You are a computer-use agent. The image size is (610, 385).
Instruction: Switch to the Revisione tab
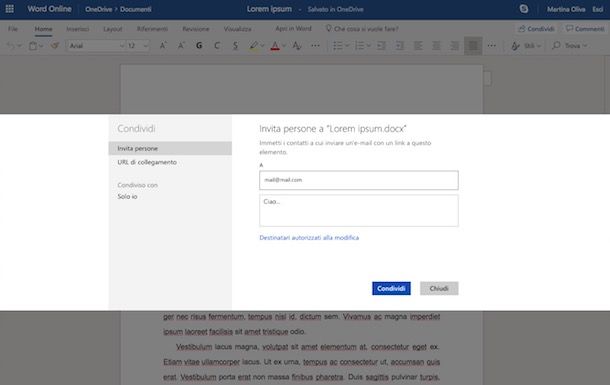click(196, 29)
